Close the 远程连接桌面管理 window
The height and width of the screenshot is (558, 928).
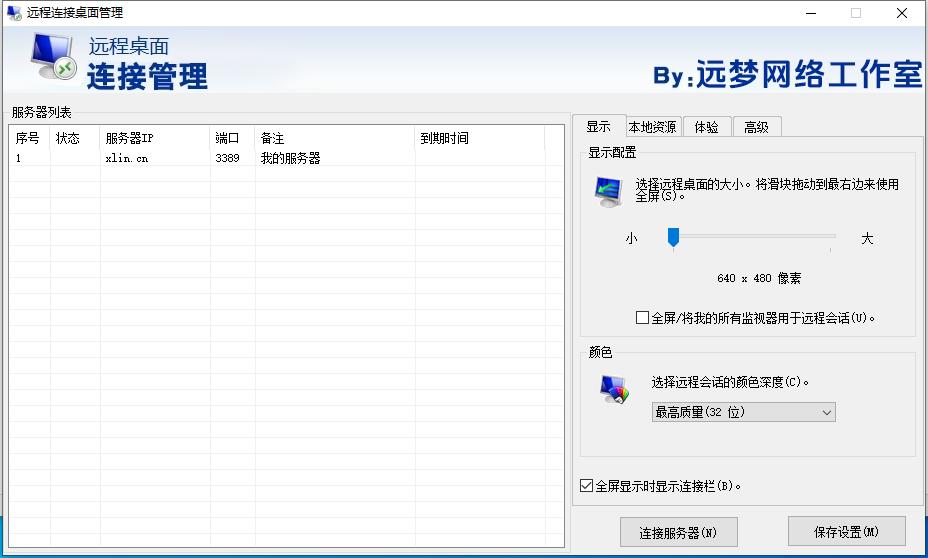click(x=902, y=13)
